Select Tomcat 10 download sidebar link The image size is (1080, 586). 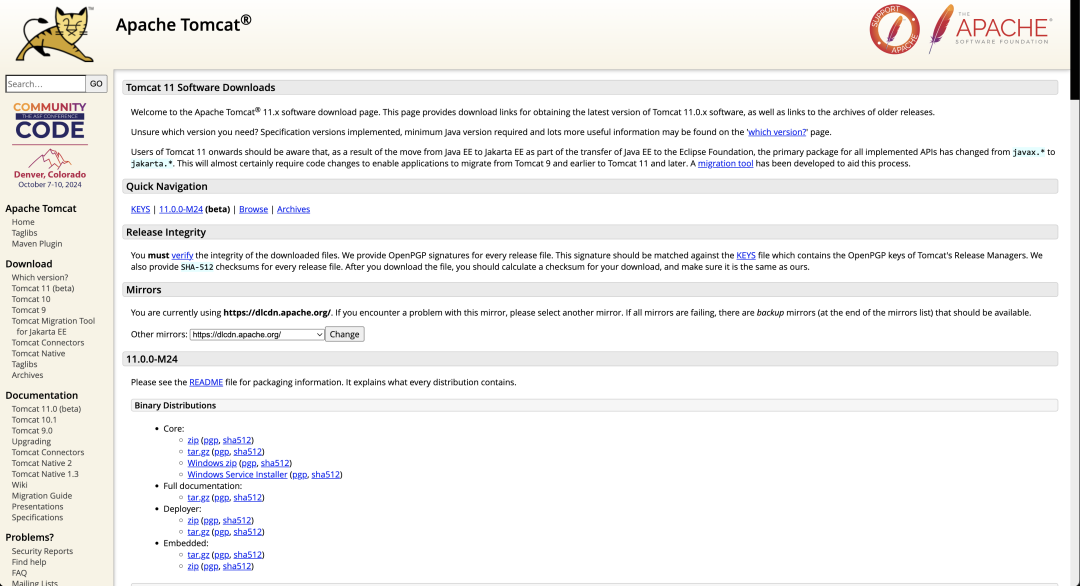(31, 300)
